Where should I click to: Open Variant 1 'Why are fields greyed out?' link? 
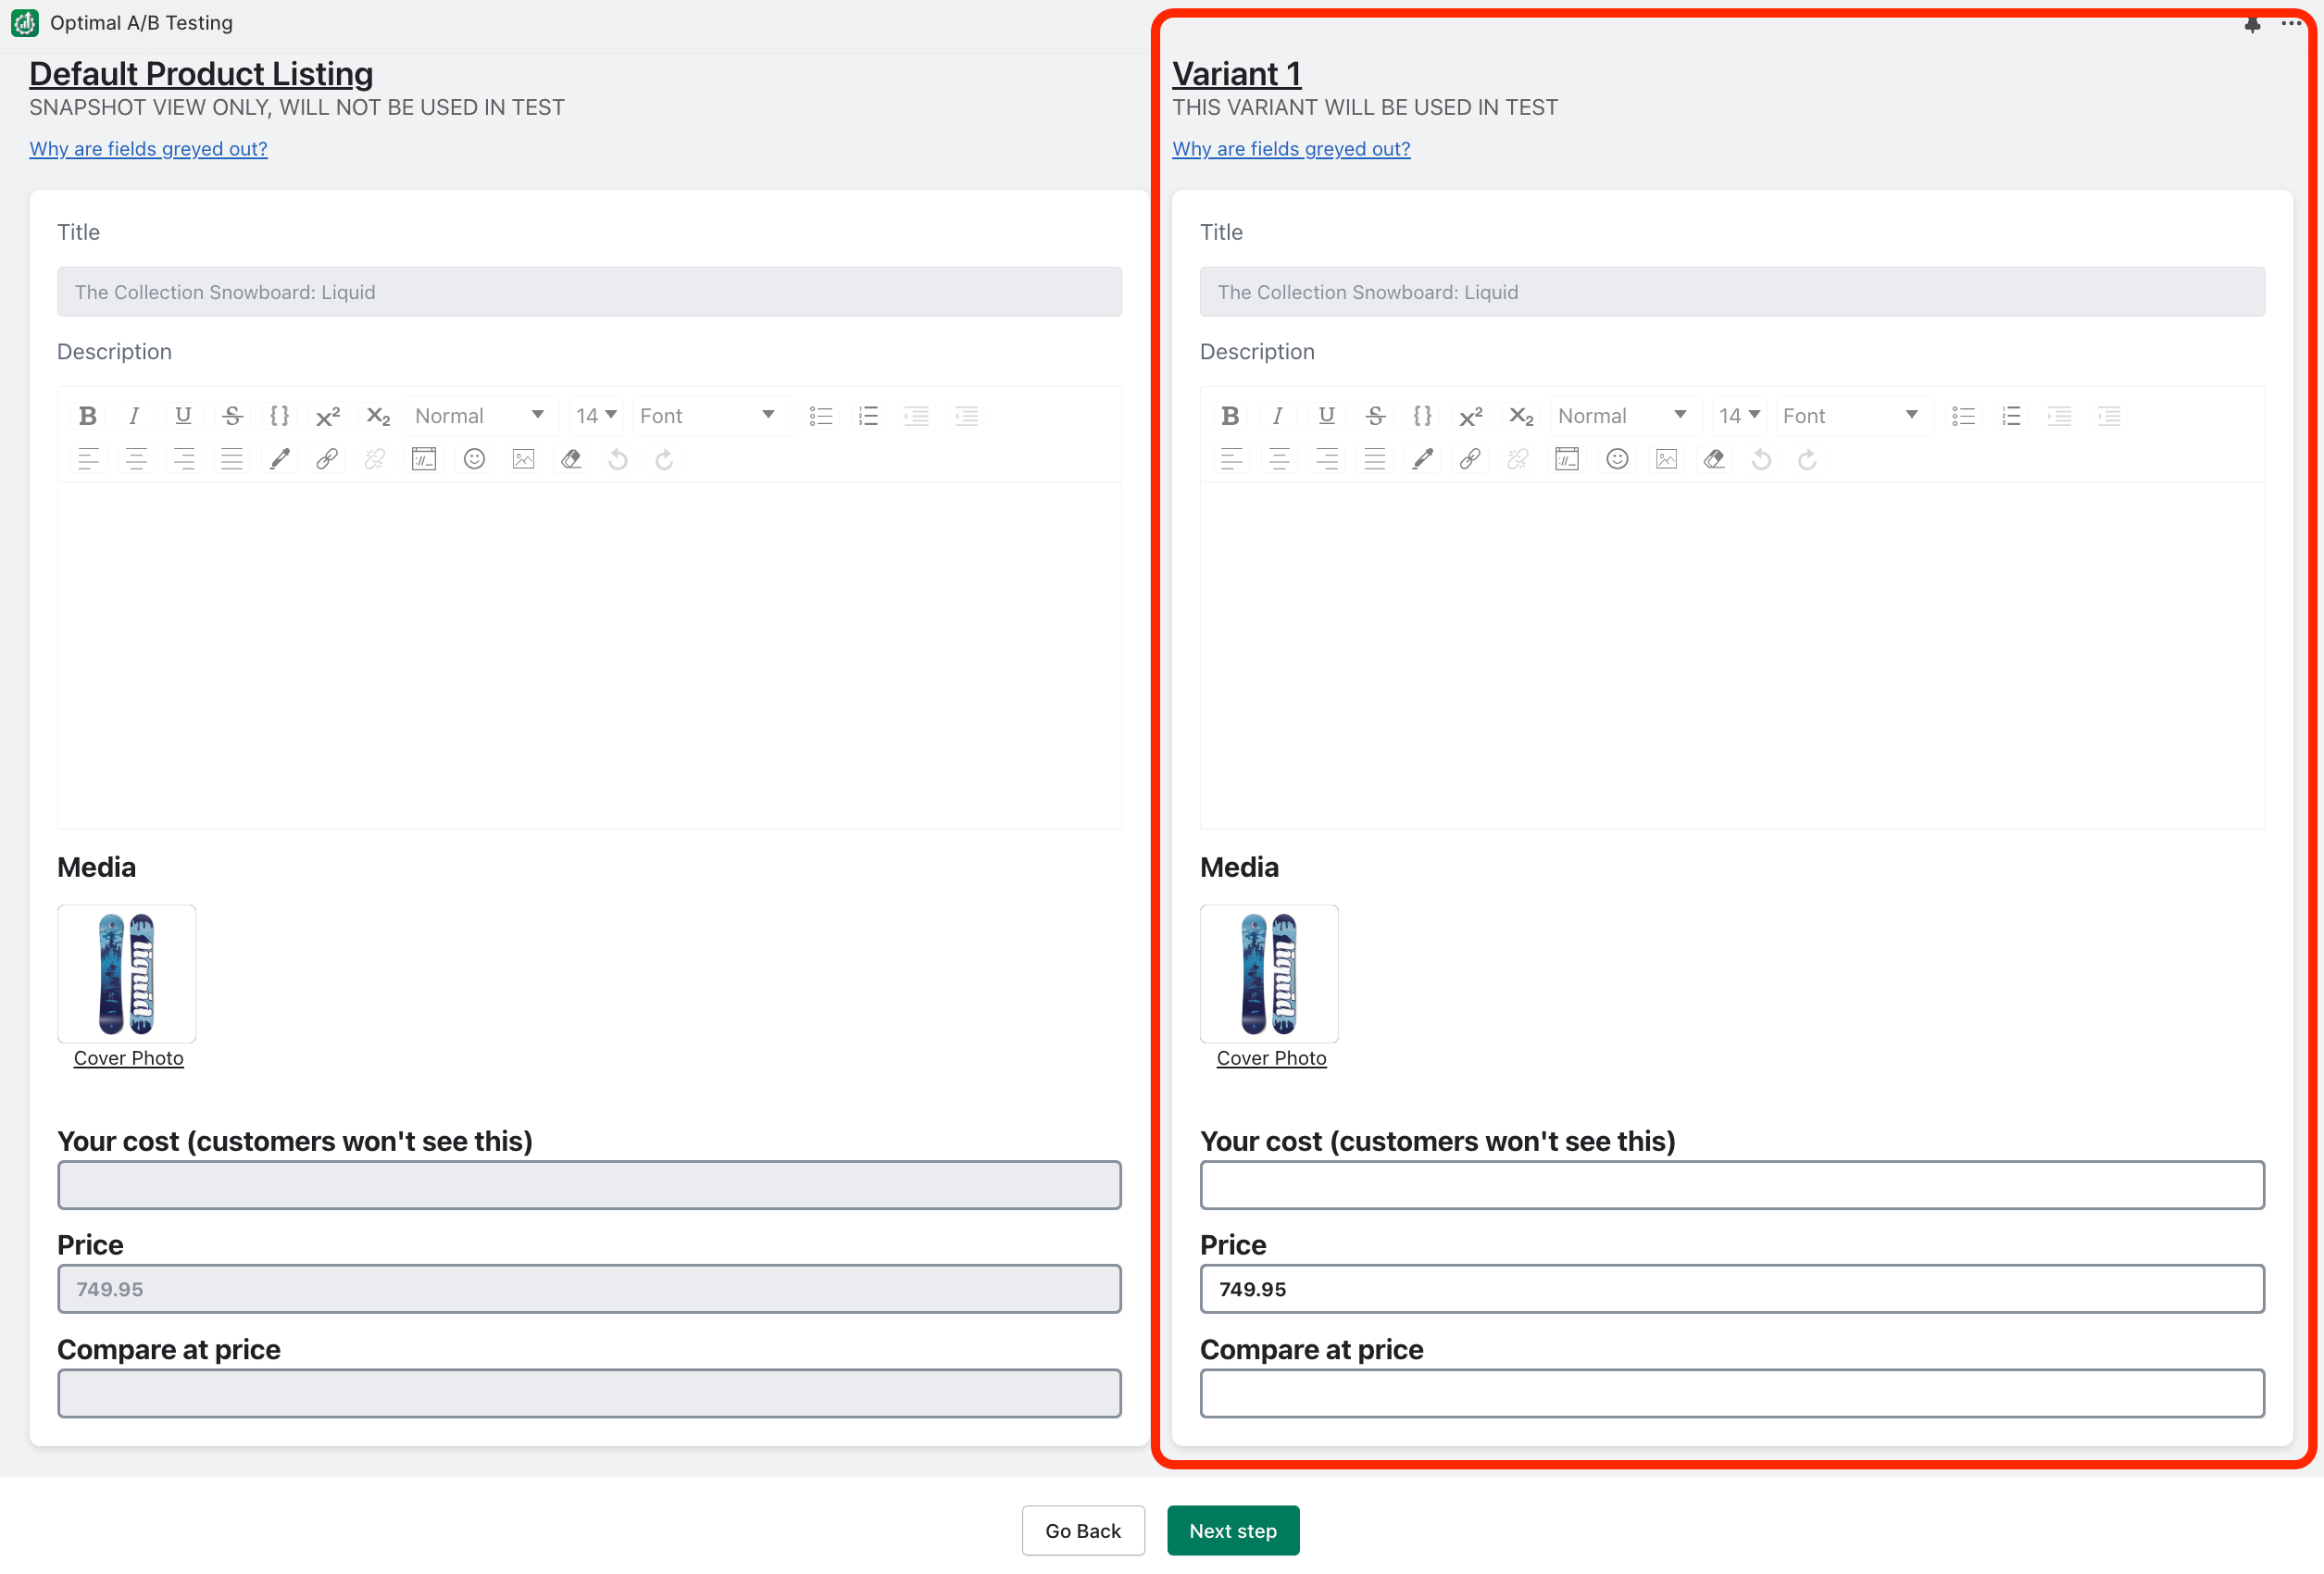1291,149
